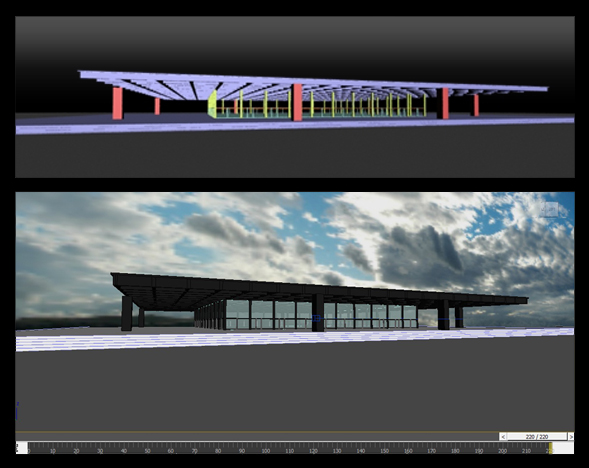The width and height of the screenshot is (589, 468).
Task: Click the blue selection bracket on center column
Action: click(316, 318)
